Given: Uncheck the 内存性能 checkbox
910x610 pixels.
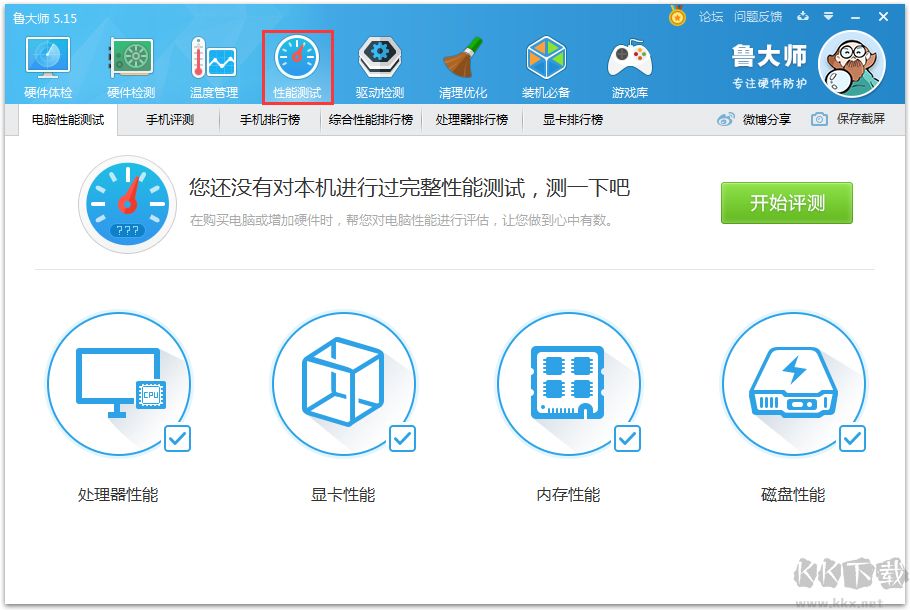Looking at the screenshot, I should point(627,438).
